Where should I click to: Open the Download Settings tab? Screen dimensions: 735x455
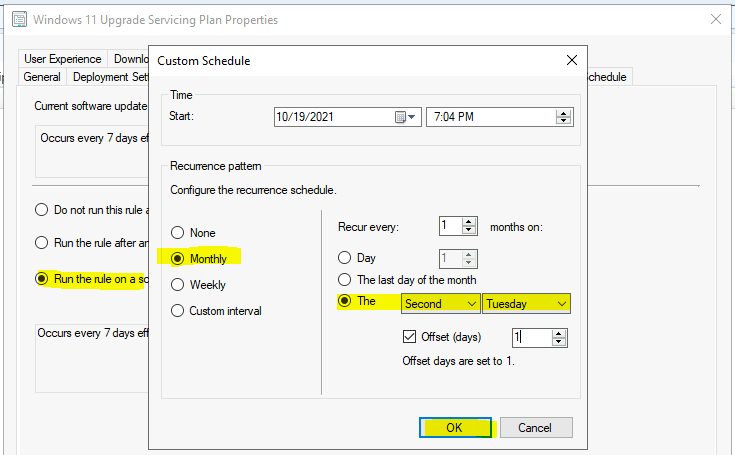[x=129, y=59]
